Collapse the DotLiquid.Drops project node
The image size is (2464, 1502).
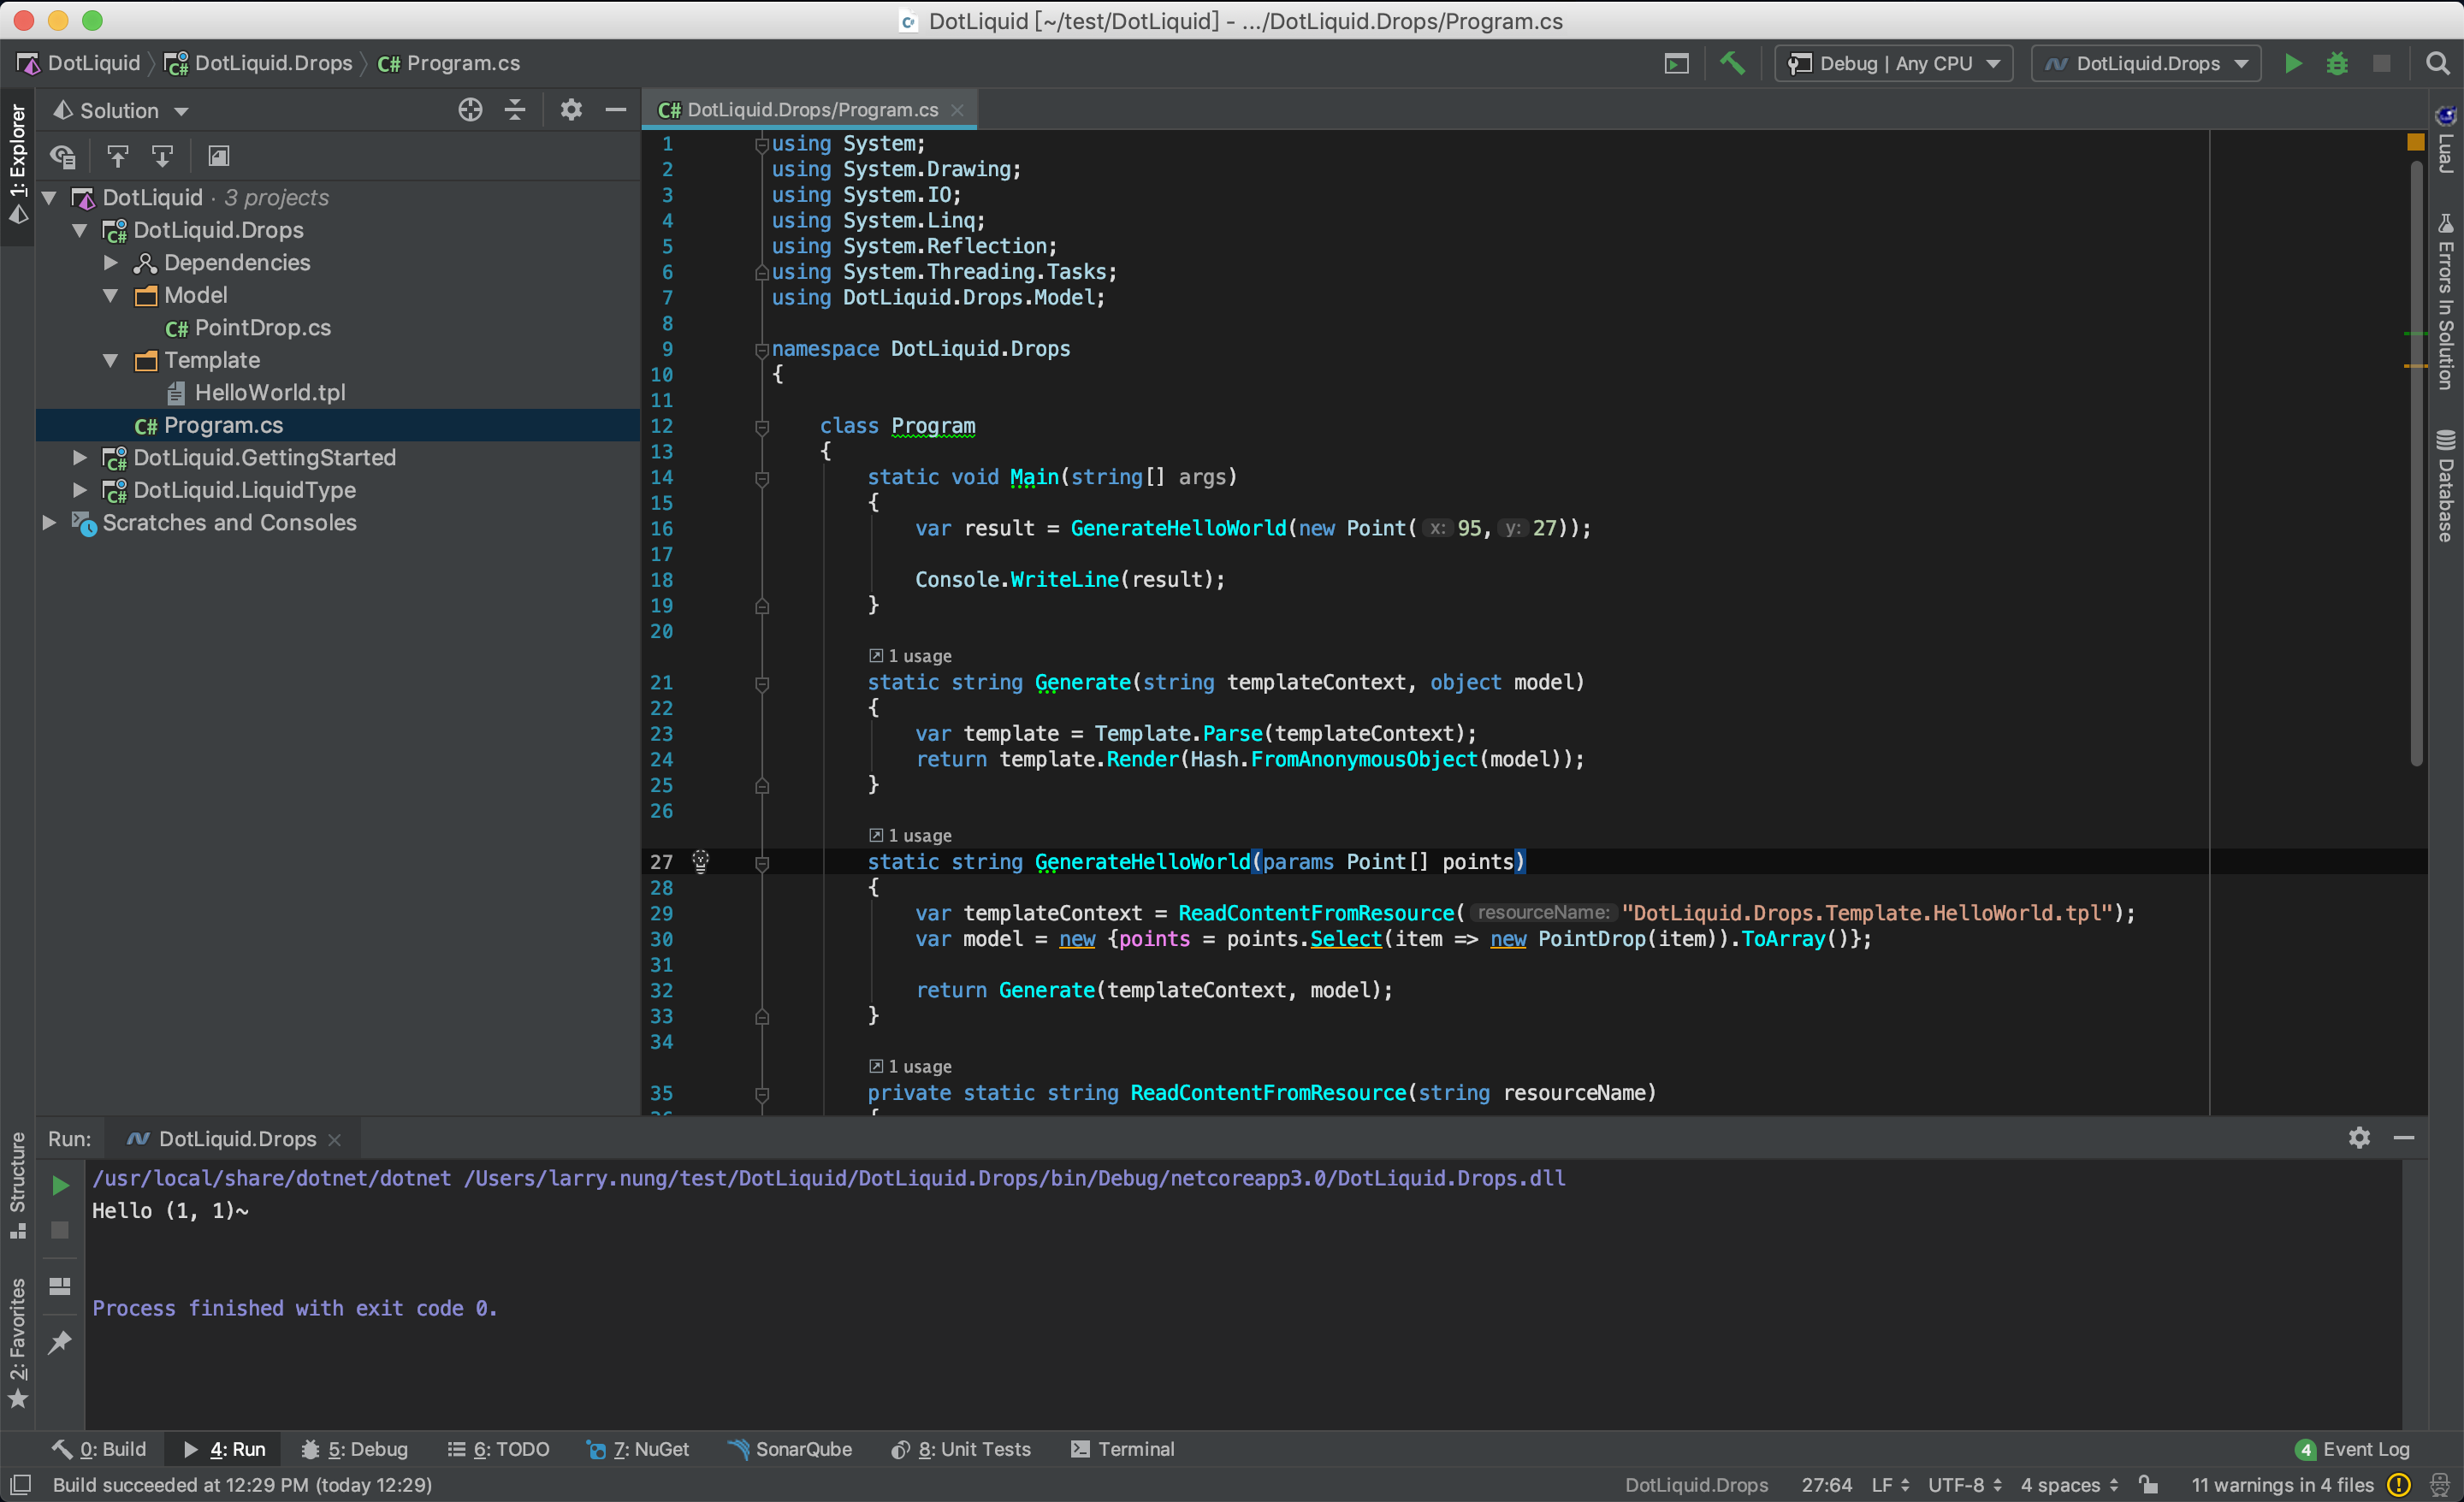pyautogui.click(x=80, y=230)
